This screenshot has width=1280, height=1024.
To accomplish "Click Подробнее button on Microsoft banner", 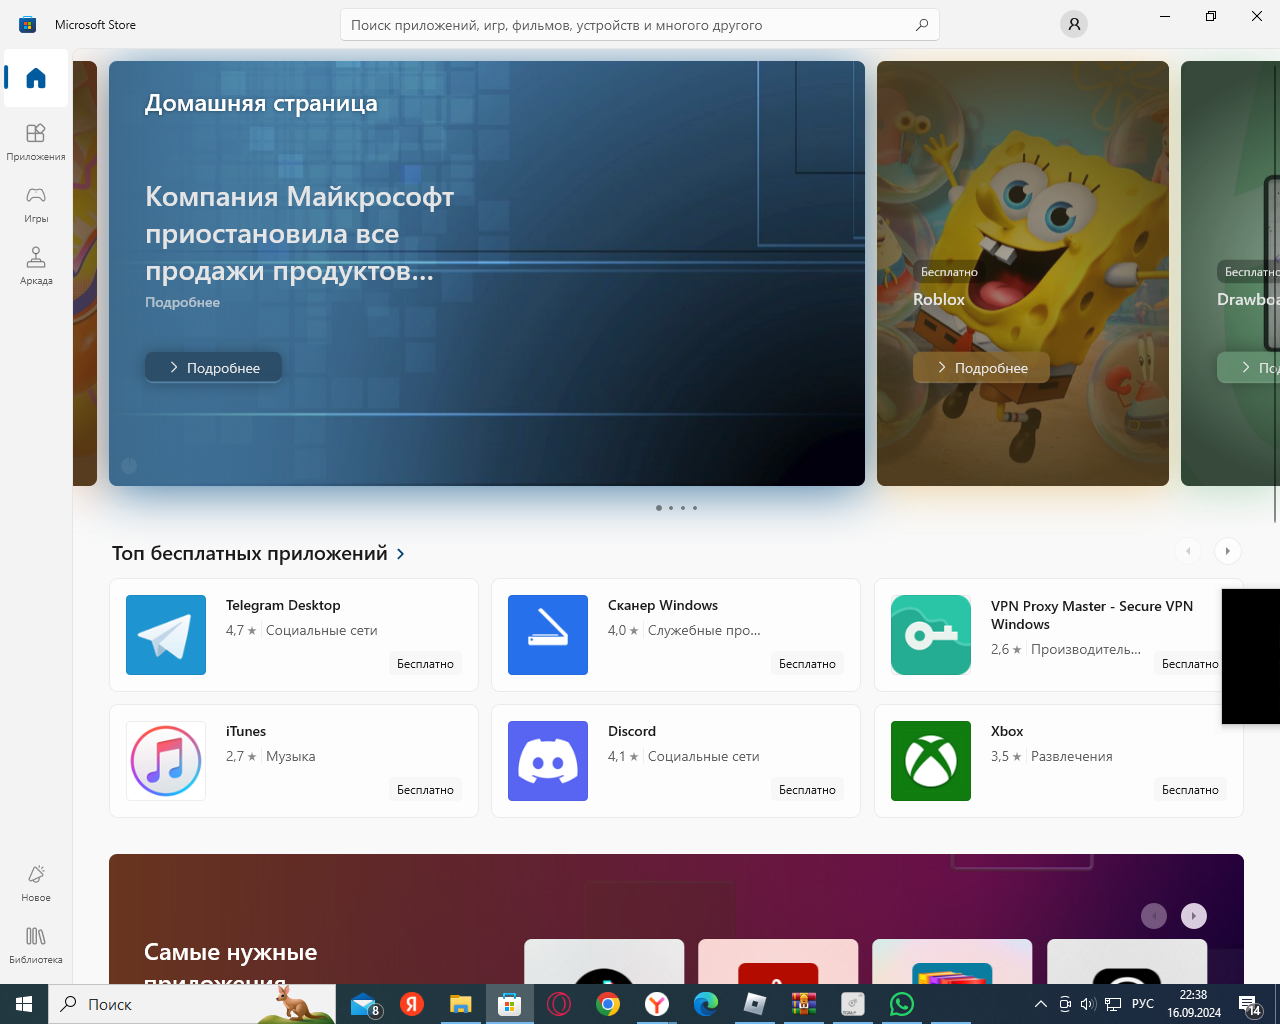I will (213, 367).
